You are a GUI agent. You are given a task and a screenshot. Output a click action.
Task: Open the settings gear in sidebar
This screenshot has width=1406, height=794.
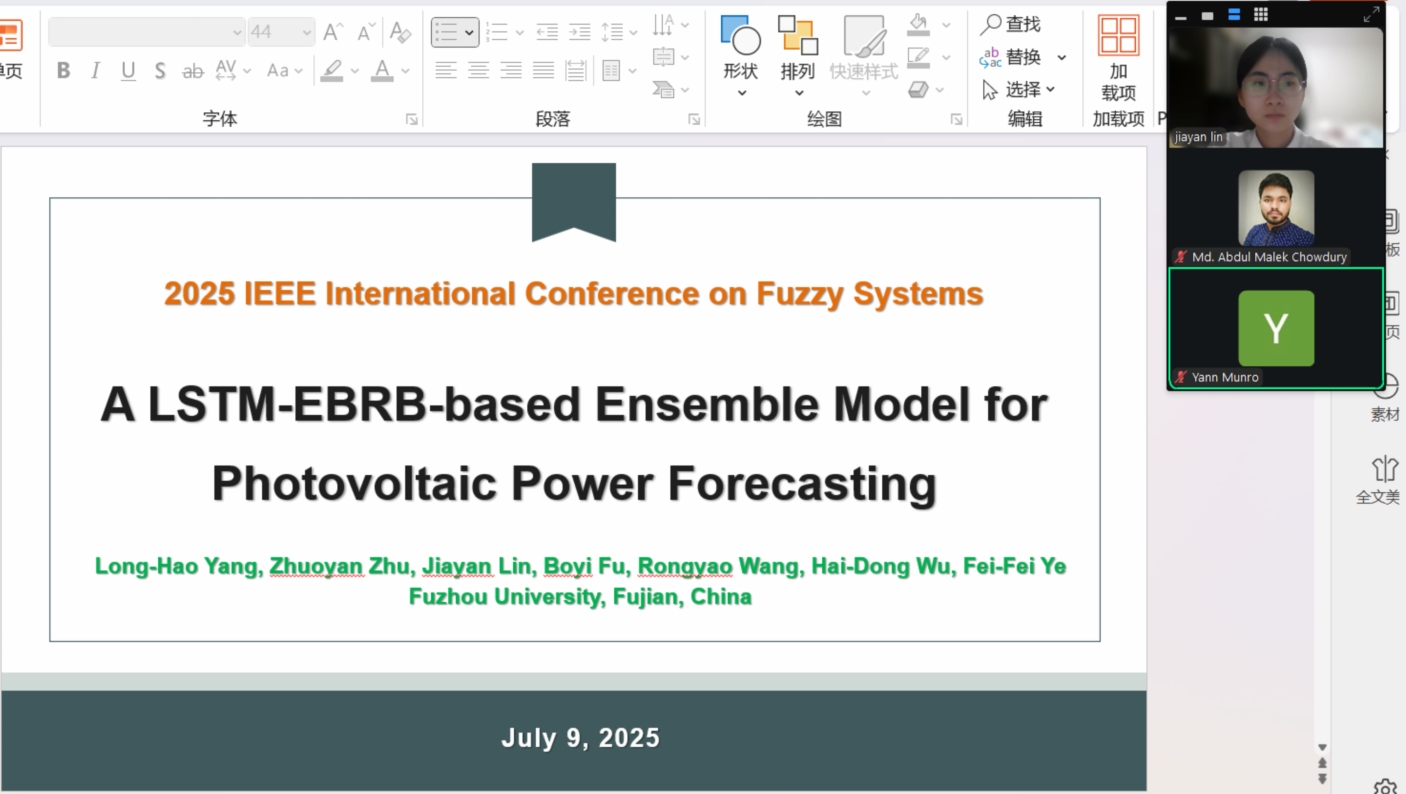[x=1385, y=787]
